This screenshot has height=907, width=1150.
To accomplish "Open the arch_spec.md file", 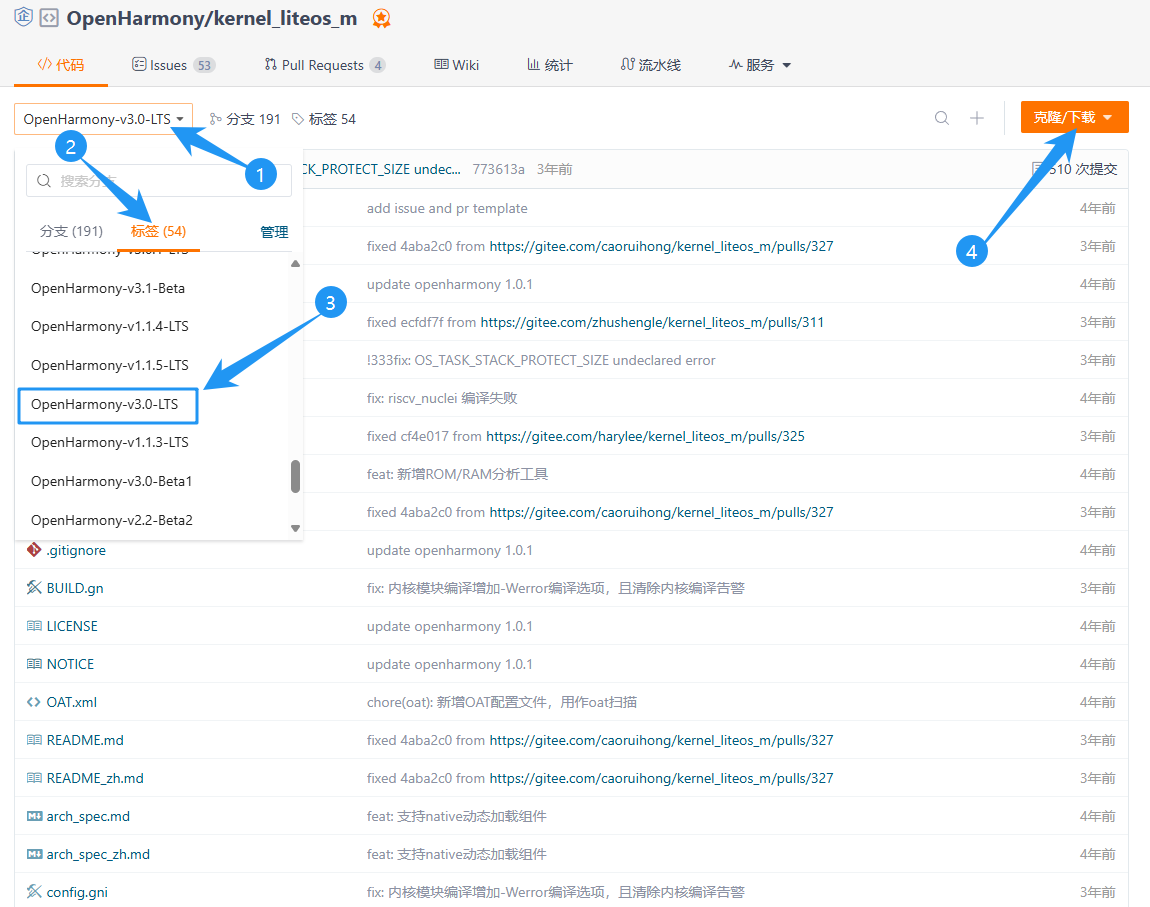I will [x=88, y=816].
